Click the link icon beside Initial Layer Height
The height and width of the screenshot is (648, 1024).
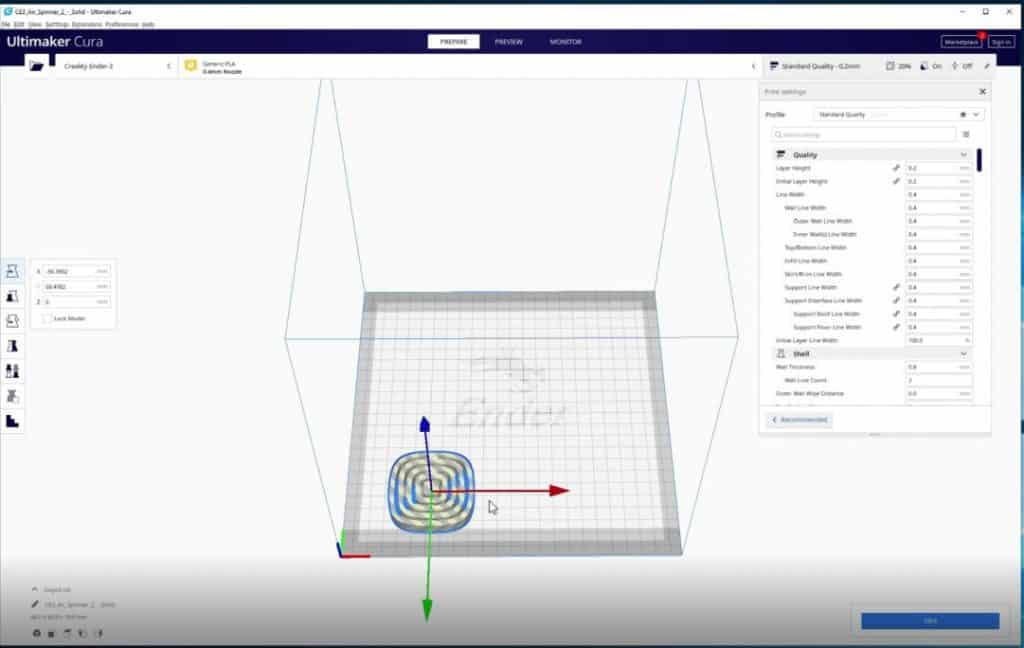(x=896, y=181)
